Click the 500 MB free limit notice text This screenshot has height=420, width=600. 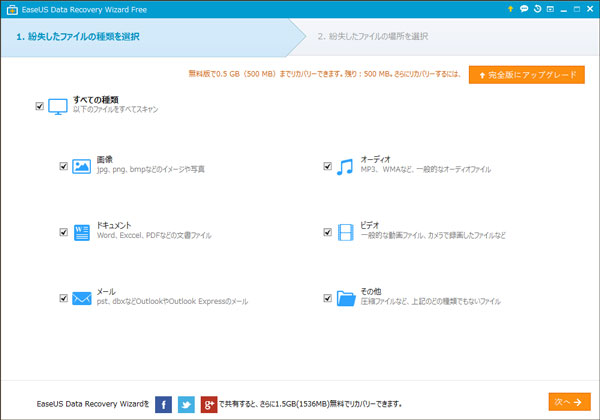coord(324,74)
